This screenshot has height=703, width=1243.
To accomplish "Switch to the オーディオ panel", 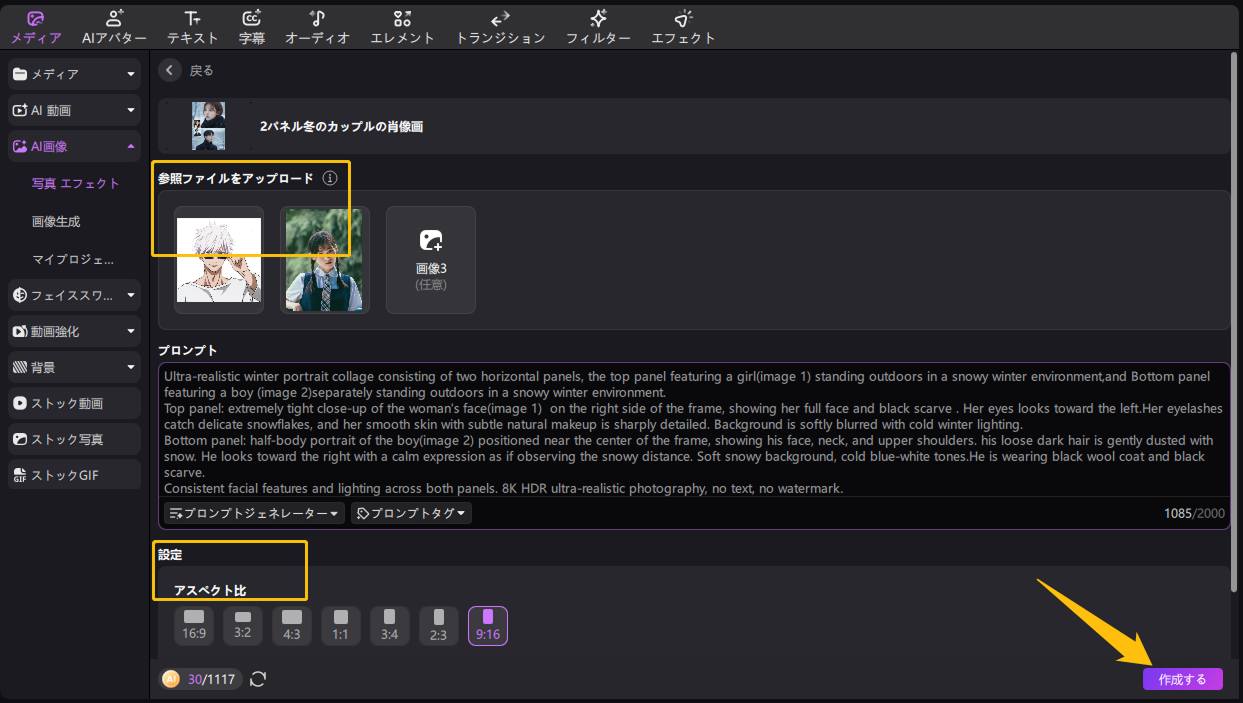I will 317,27.
